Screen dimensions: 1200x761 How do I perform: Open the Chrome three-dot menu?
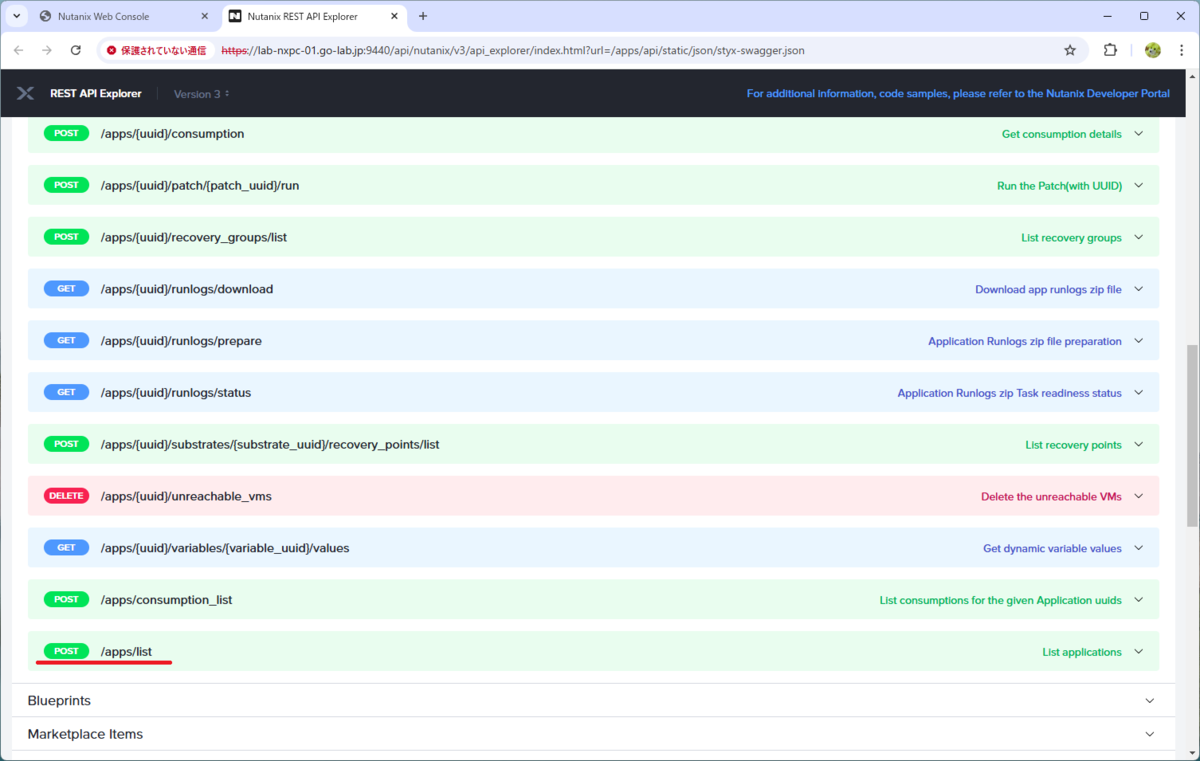tap(1181, 50)
